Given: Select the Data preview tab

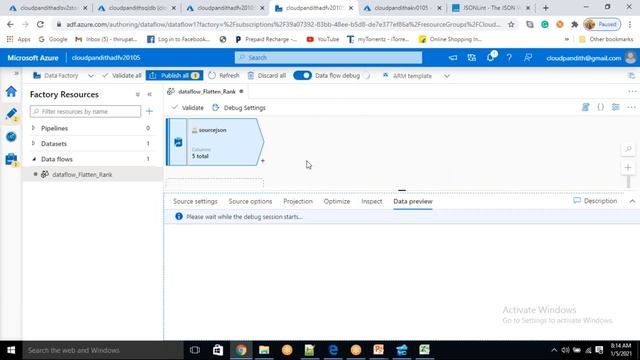Looking at the screenshot, I should click(x=413, y=201).
